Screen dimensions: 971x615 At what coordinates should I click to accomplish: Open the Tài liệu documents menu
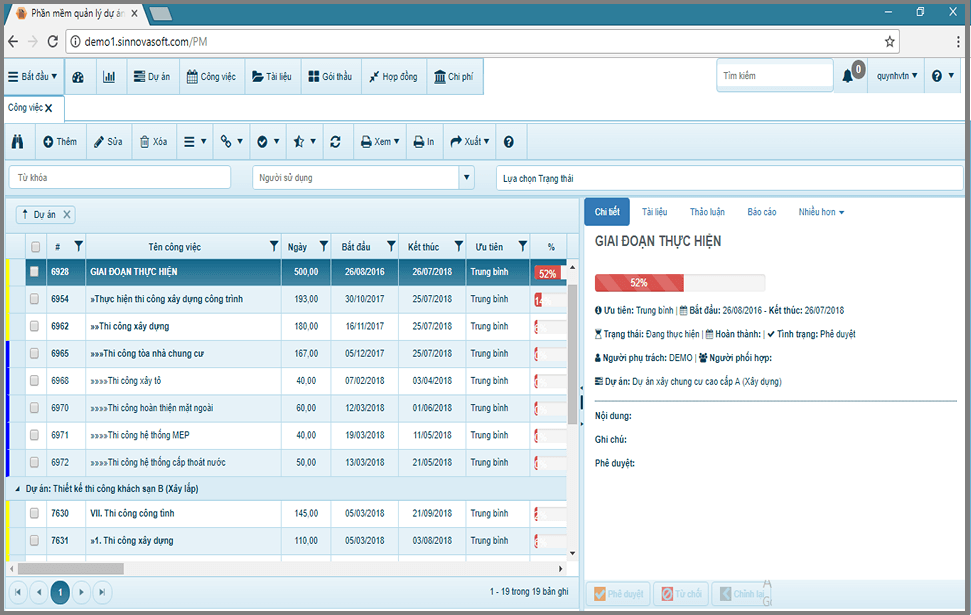pyautogui.click(x=272, y=77)
